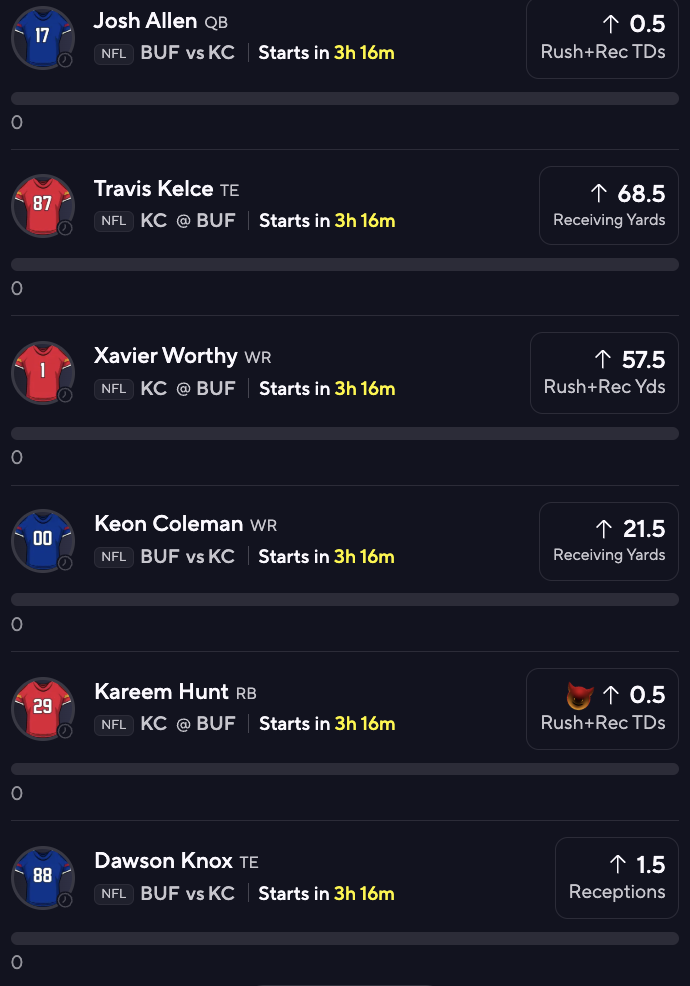Click the start time in Keon Coleman's row

point(326,557)
